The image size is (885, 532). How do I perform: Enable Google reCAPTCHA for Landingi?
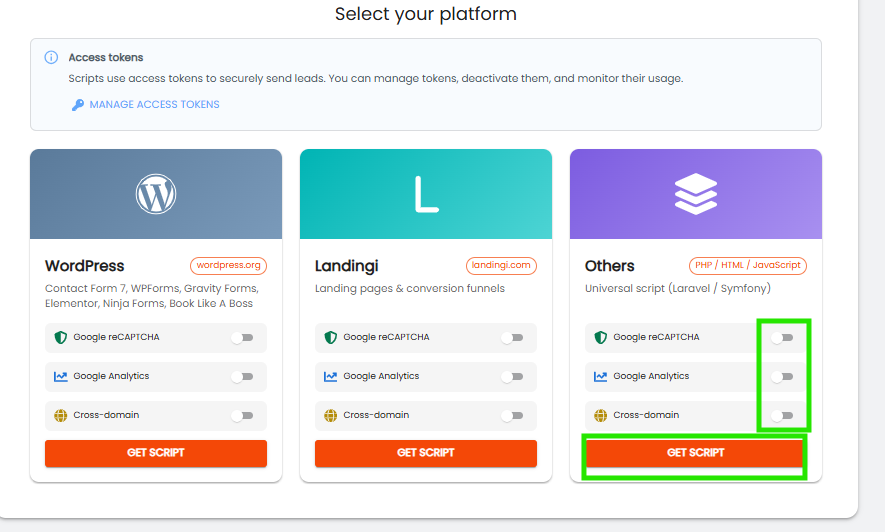[x=512, y=338]
